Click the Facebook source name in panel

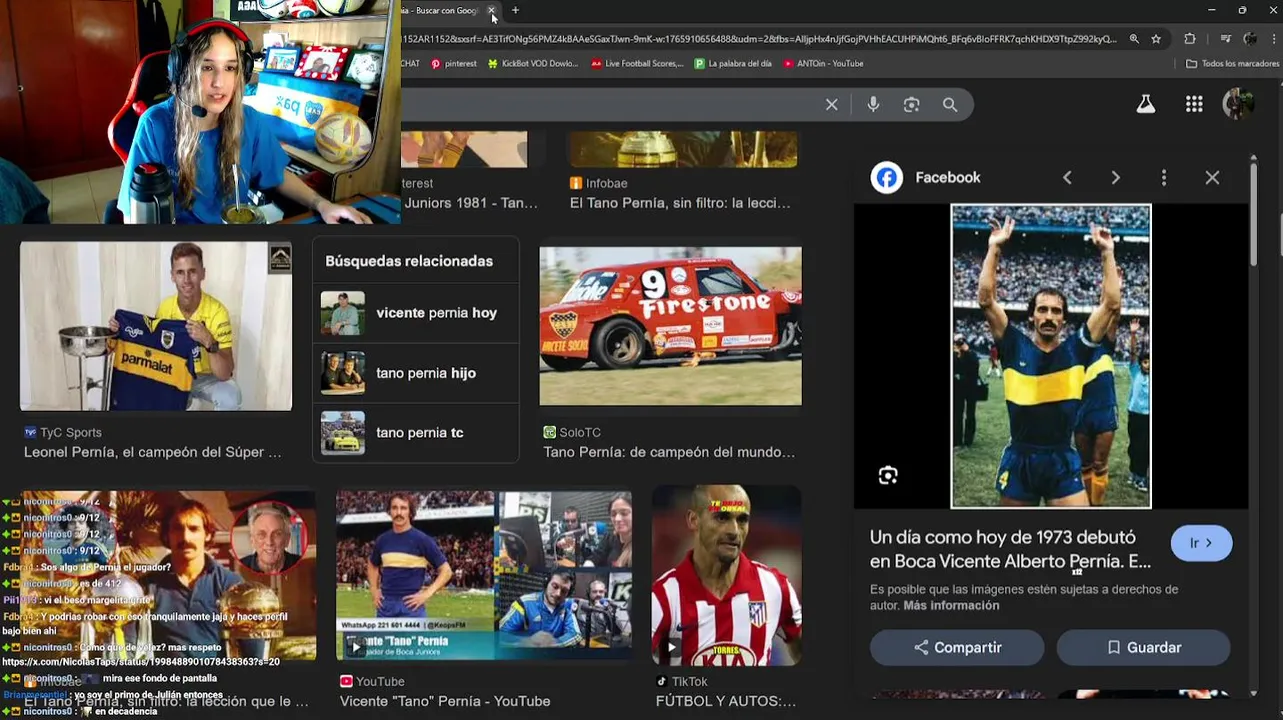click(x=947, y=177)
